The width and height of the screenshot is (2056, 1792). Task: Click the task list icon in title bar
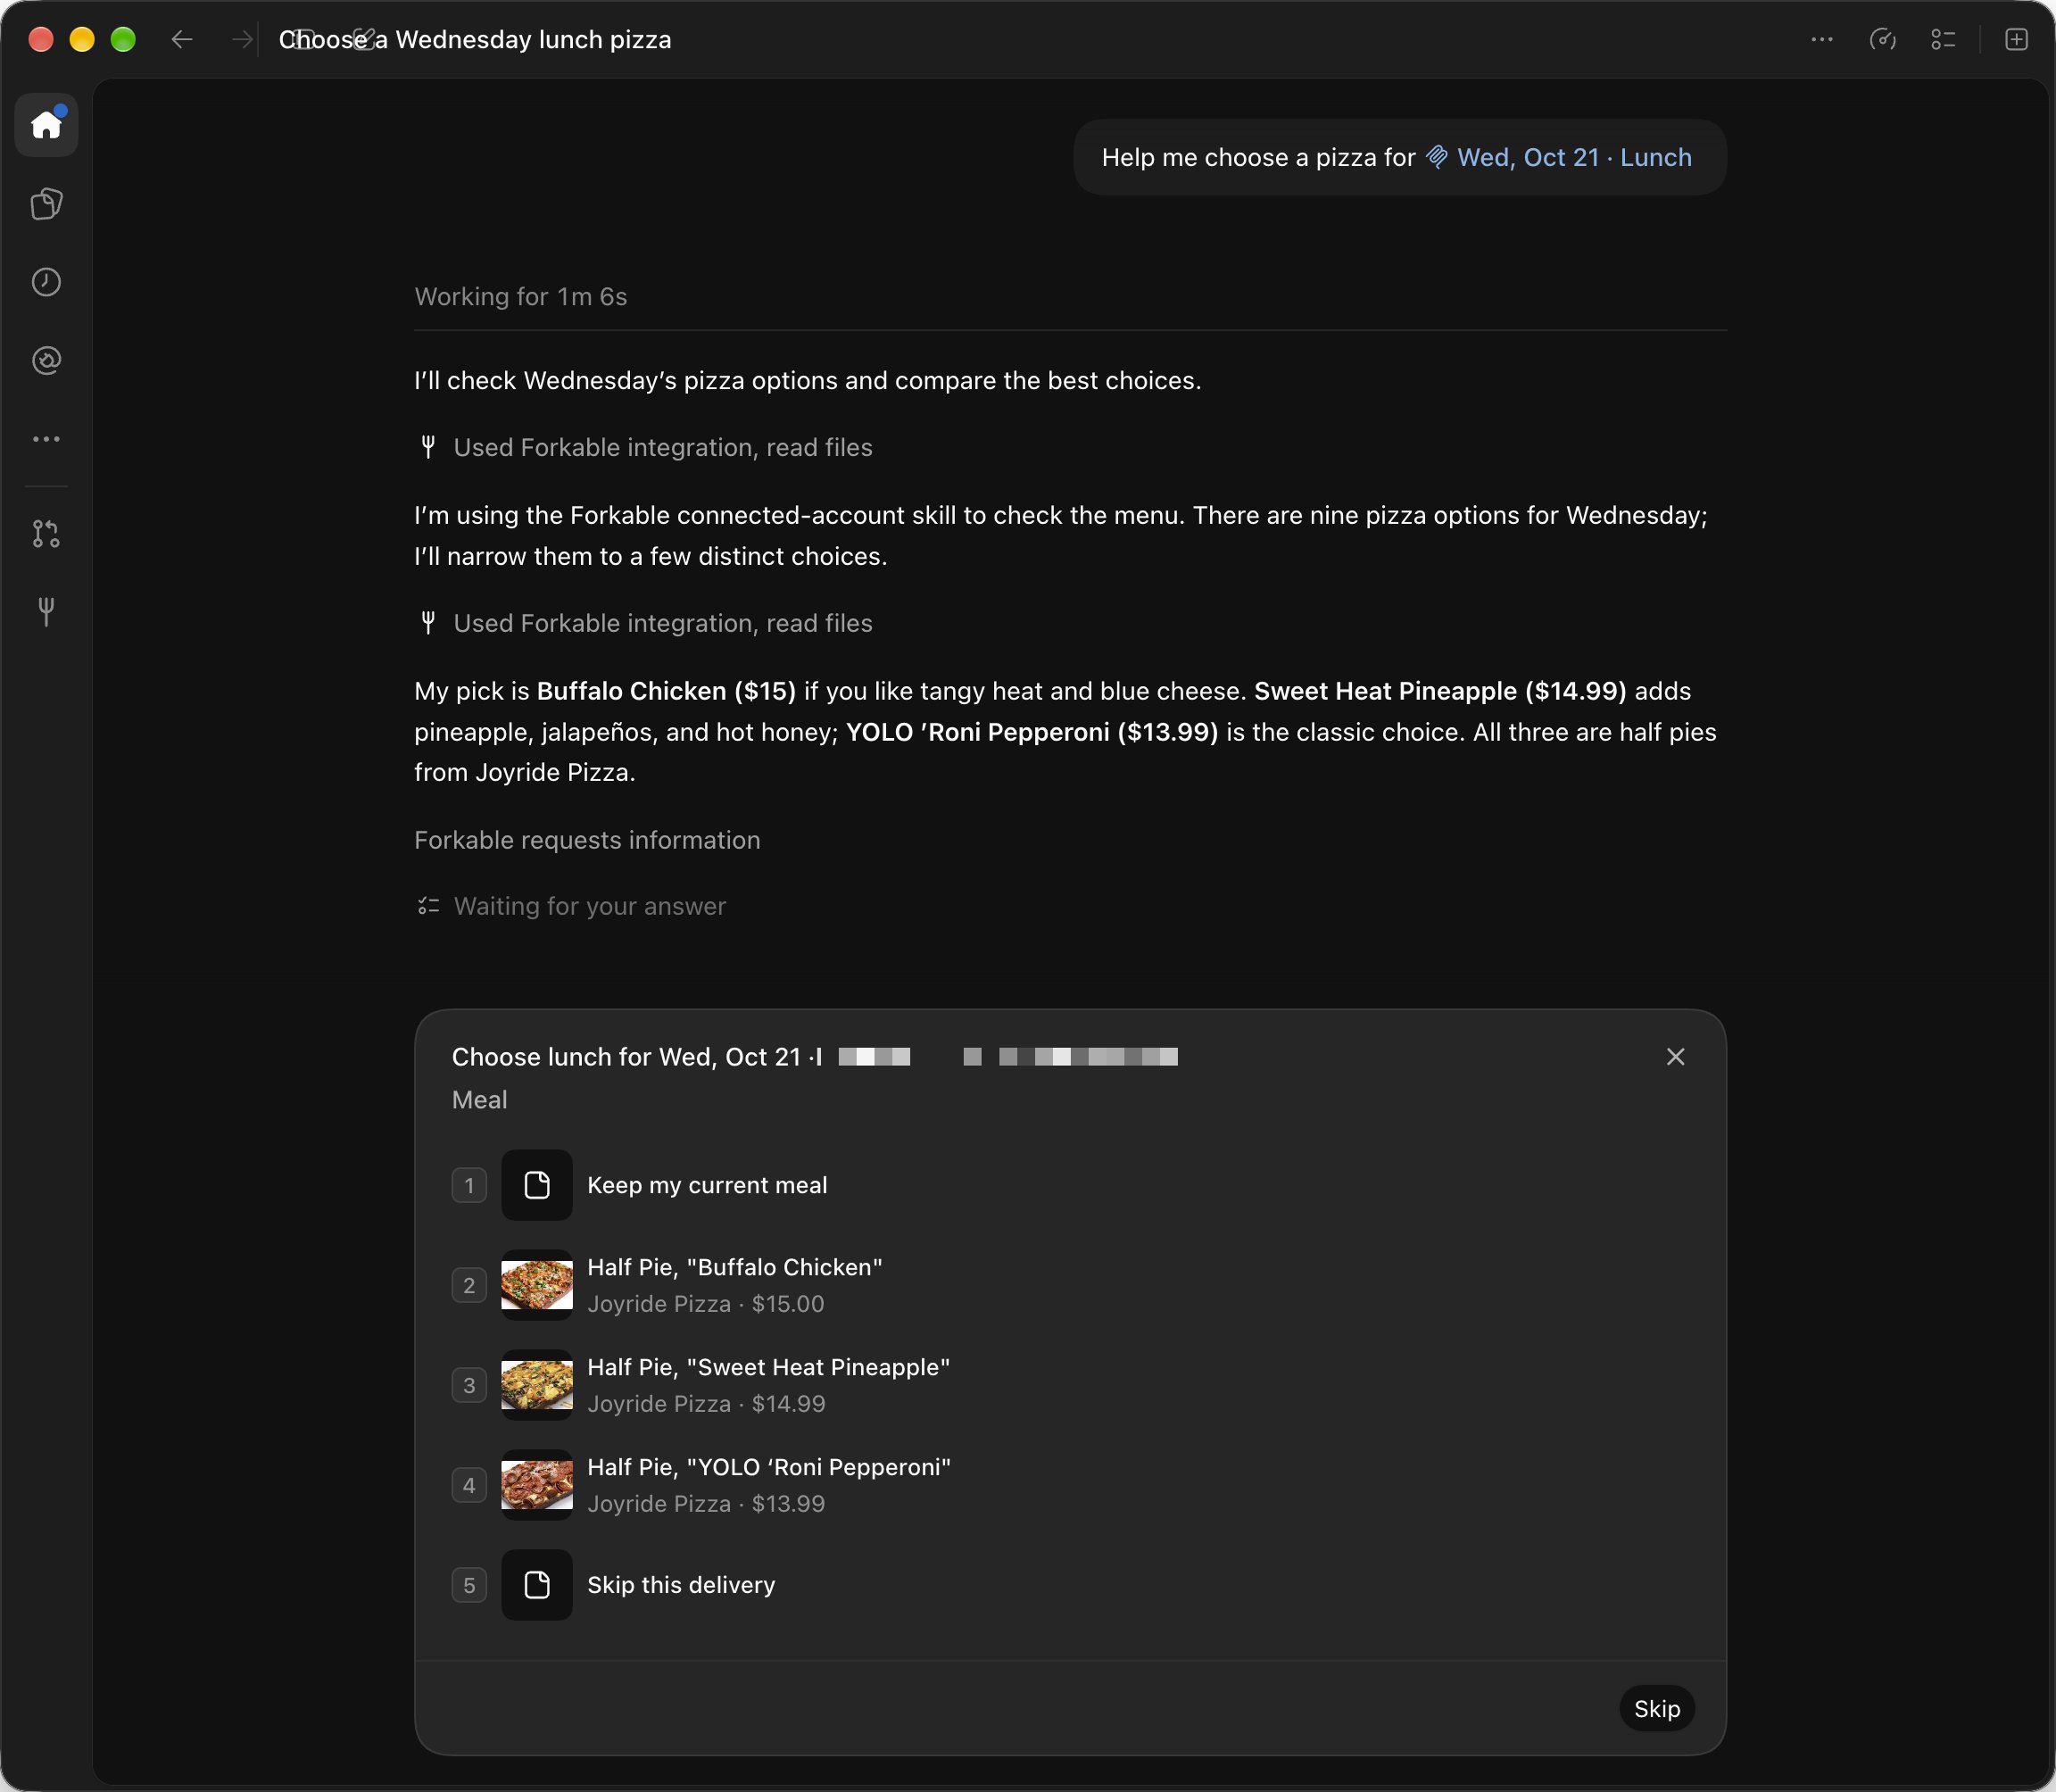[1943, 39]
